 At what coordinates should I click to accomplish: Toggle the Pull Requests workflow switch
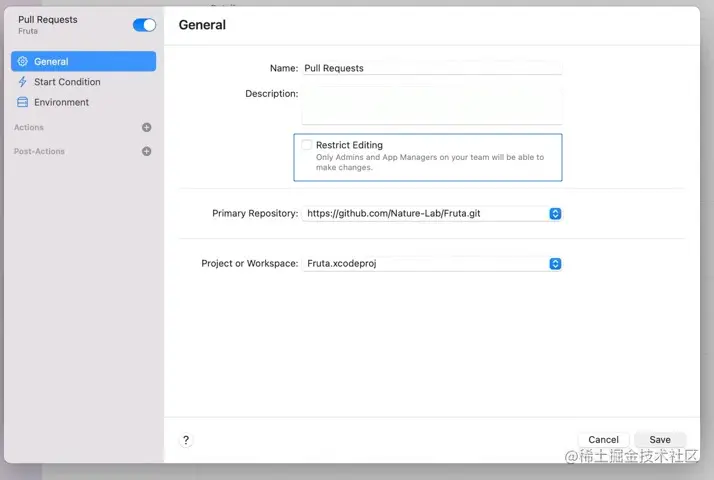(x=144, y=25)
